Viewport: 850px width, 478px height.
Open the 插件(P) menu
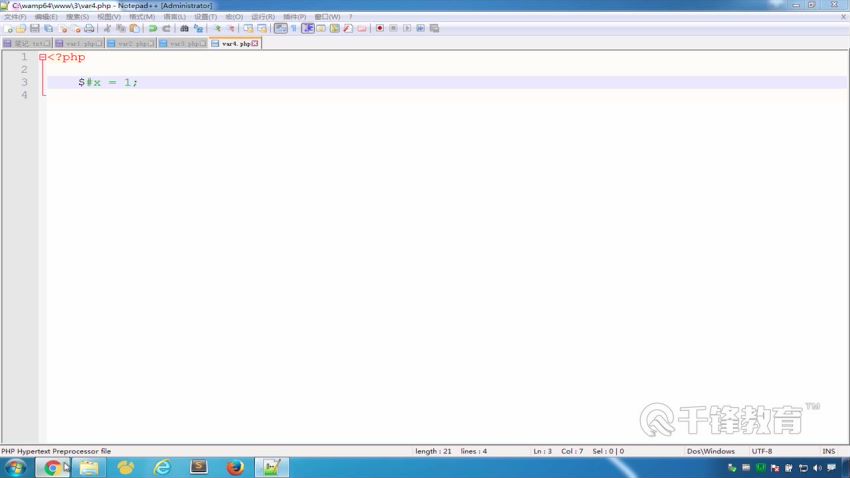(x=294, y=17)
